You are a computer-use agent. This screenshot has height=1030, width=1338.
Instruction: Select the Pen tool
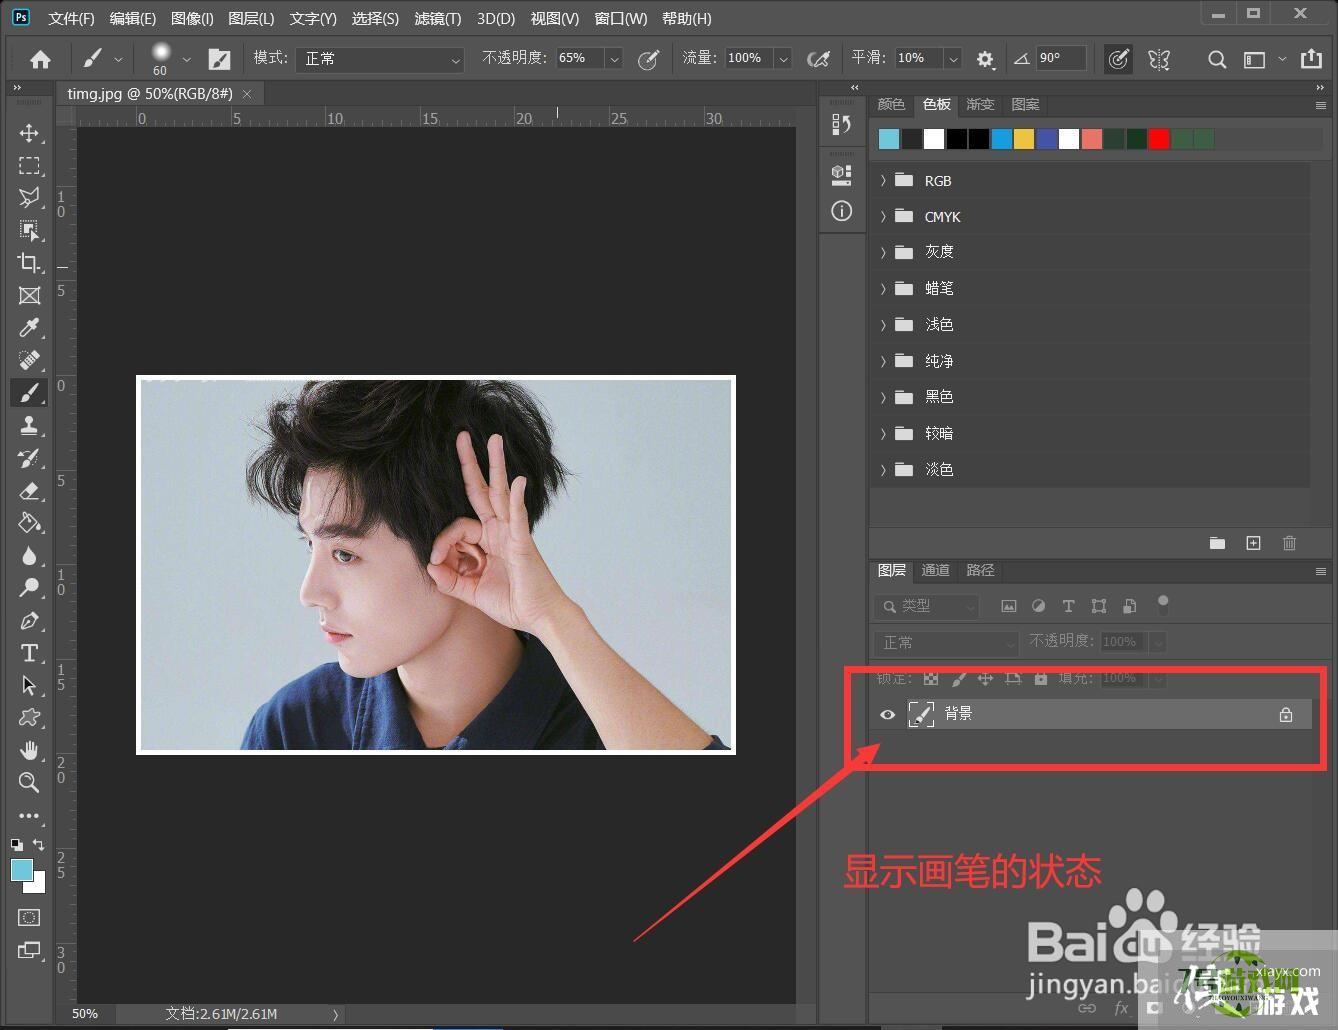click(29, 620)
